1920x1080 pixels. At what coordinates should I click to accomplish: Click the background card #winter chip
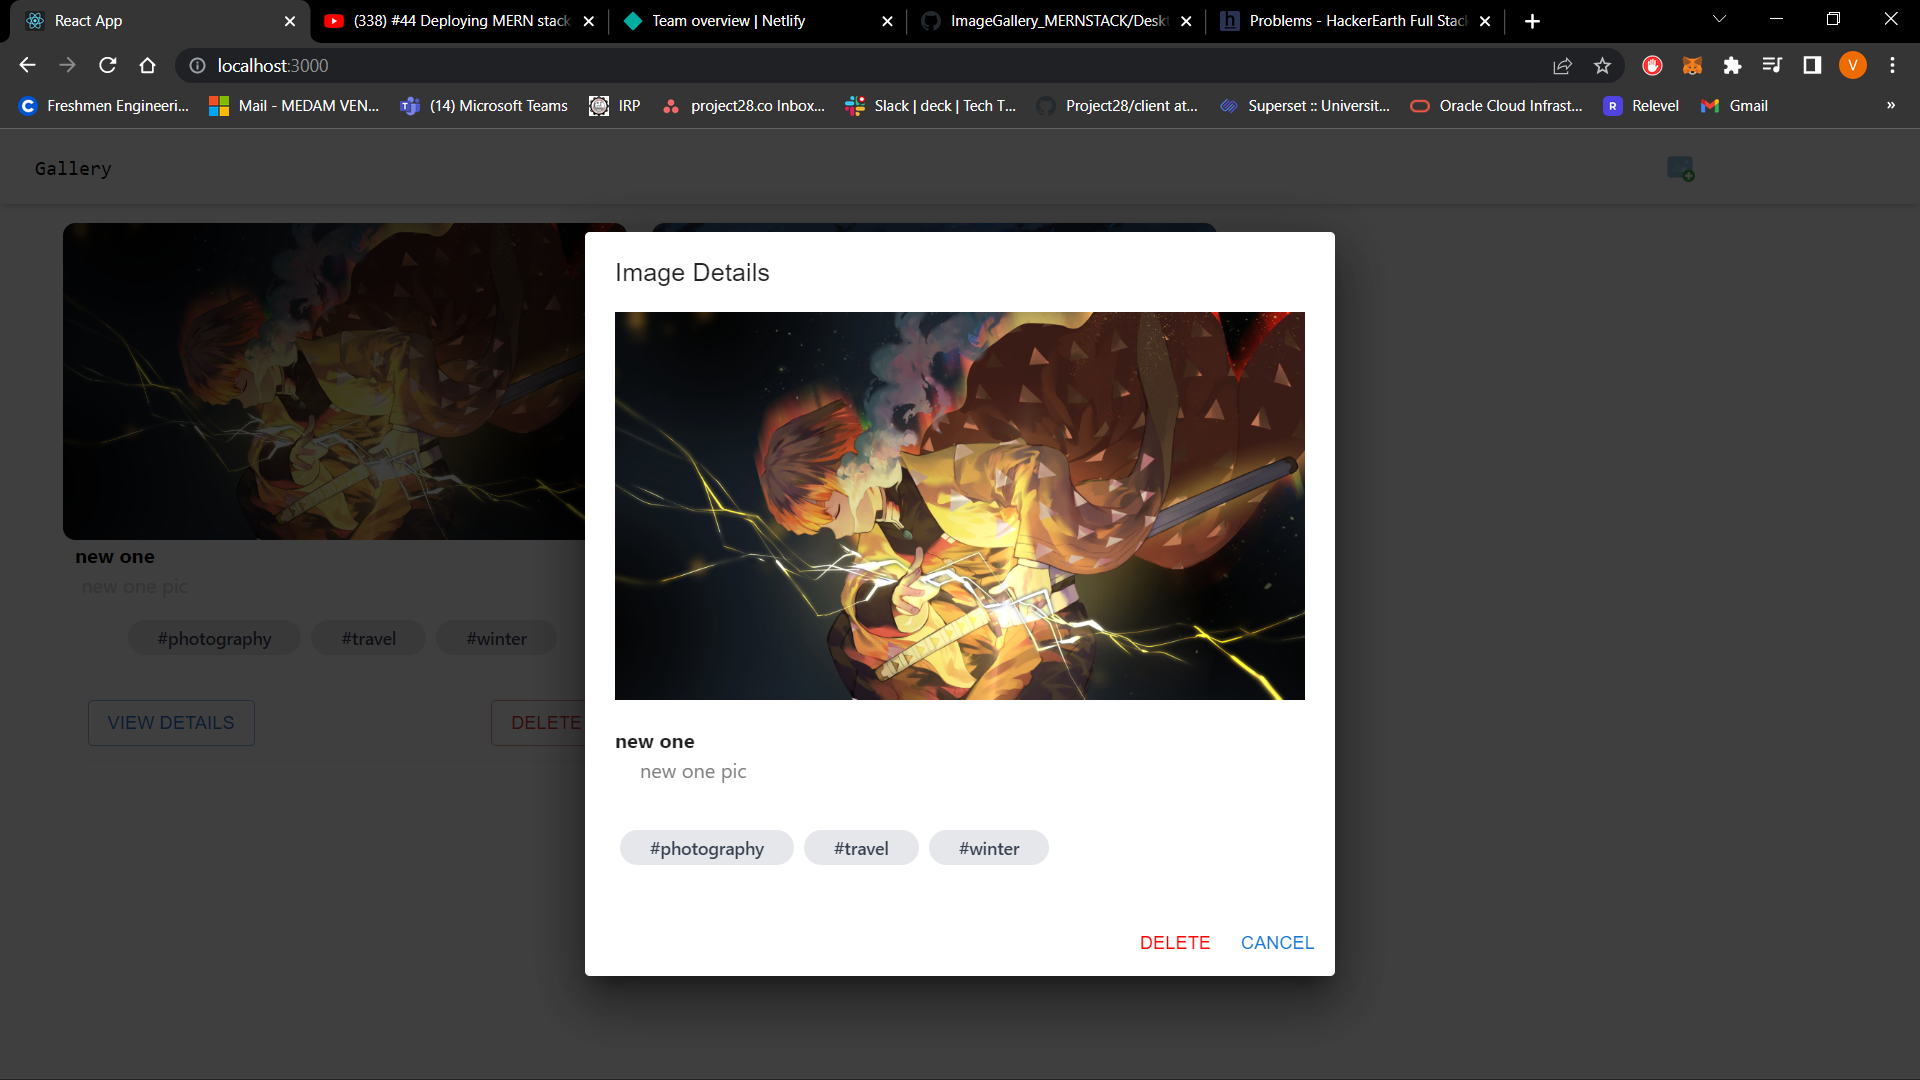click(497, 638)
